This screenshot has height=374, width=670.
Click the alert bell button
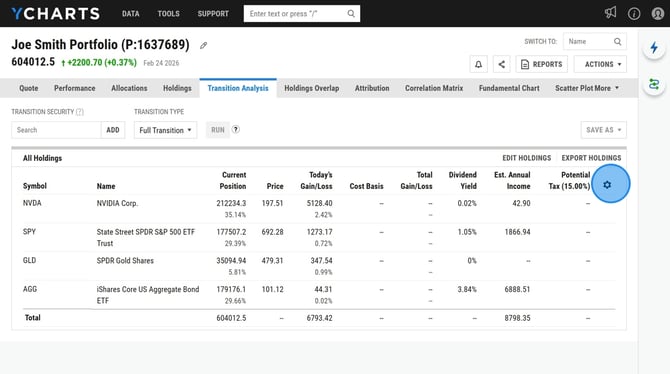(x=479, y=64)
